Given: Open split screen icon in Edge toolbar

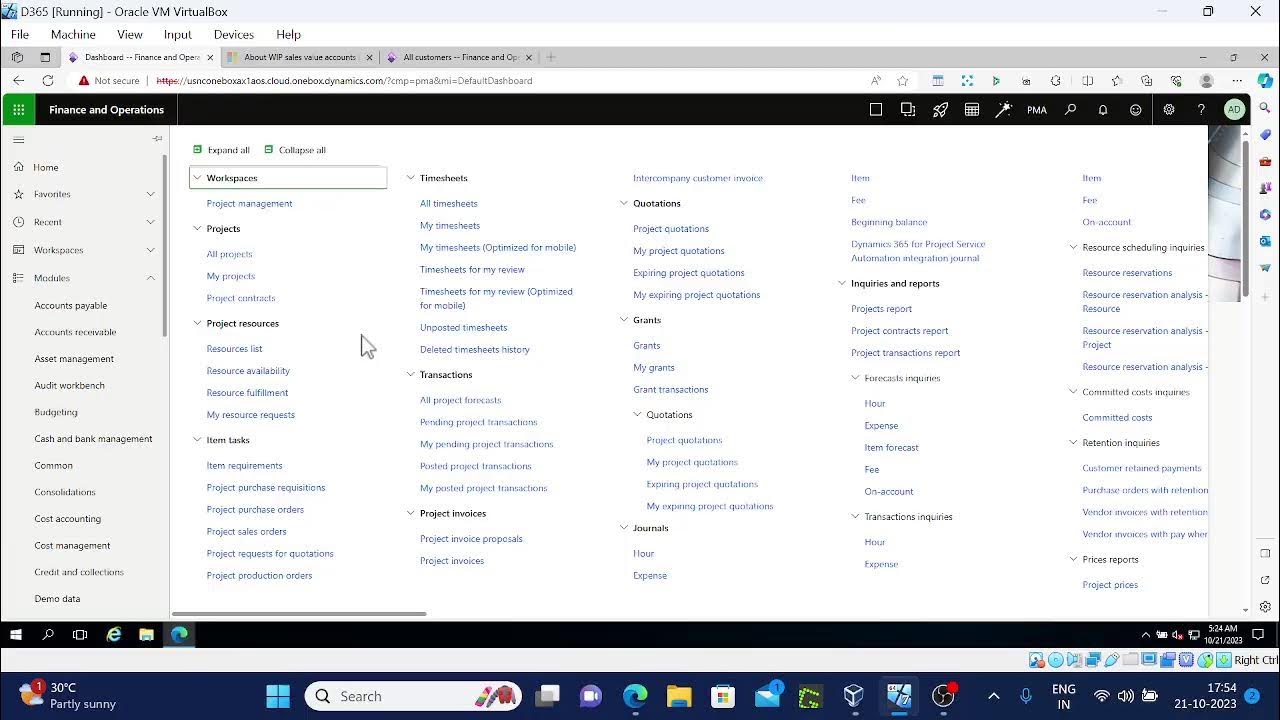Looking at the screenshot, I should click(1088, 81).
